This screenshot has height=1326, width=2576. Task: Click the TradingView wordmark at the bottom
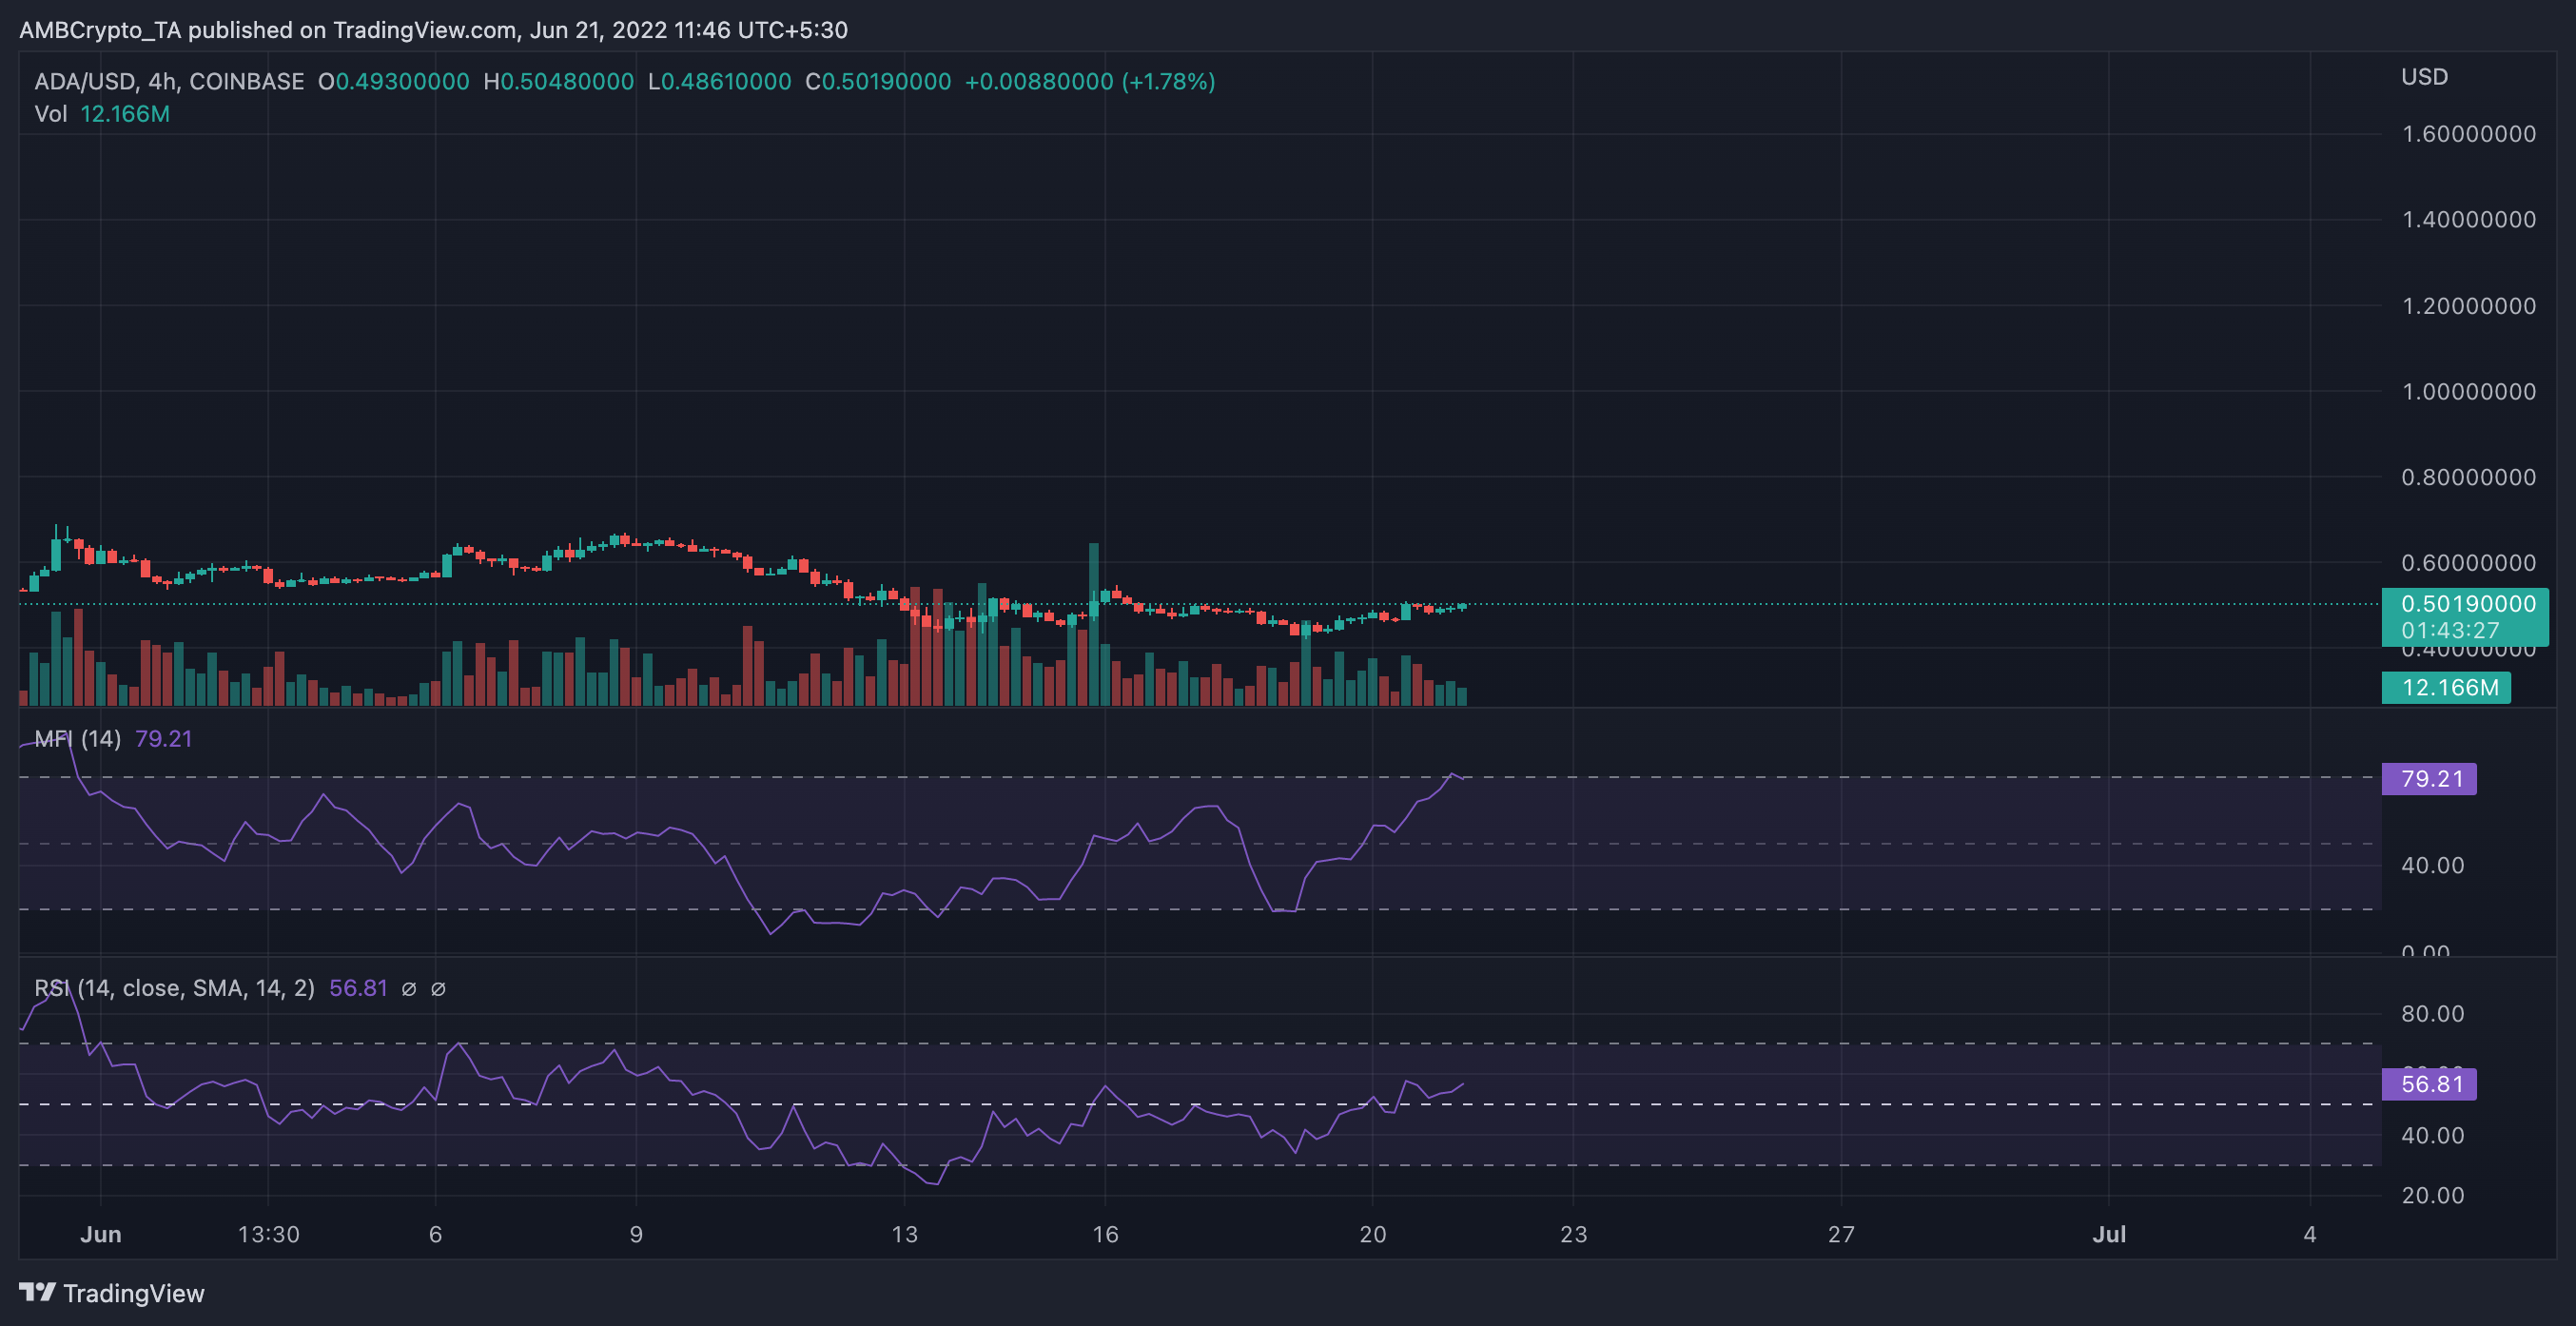[x=134, y=1293]
